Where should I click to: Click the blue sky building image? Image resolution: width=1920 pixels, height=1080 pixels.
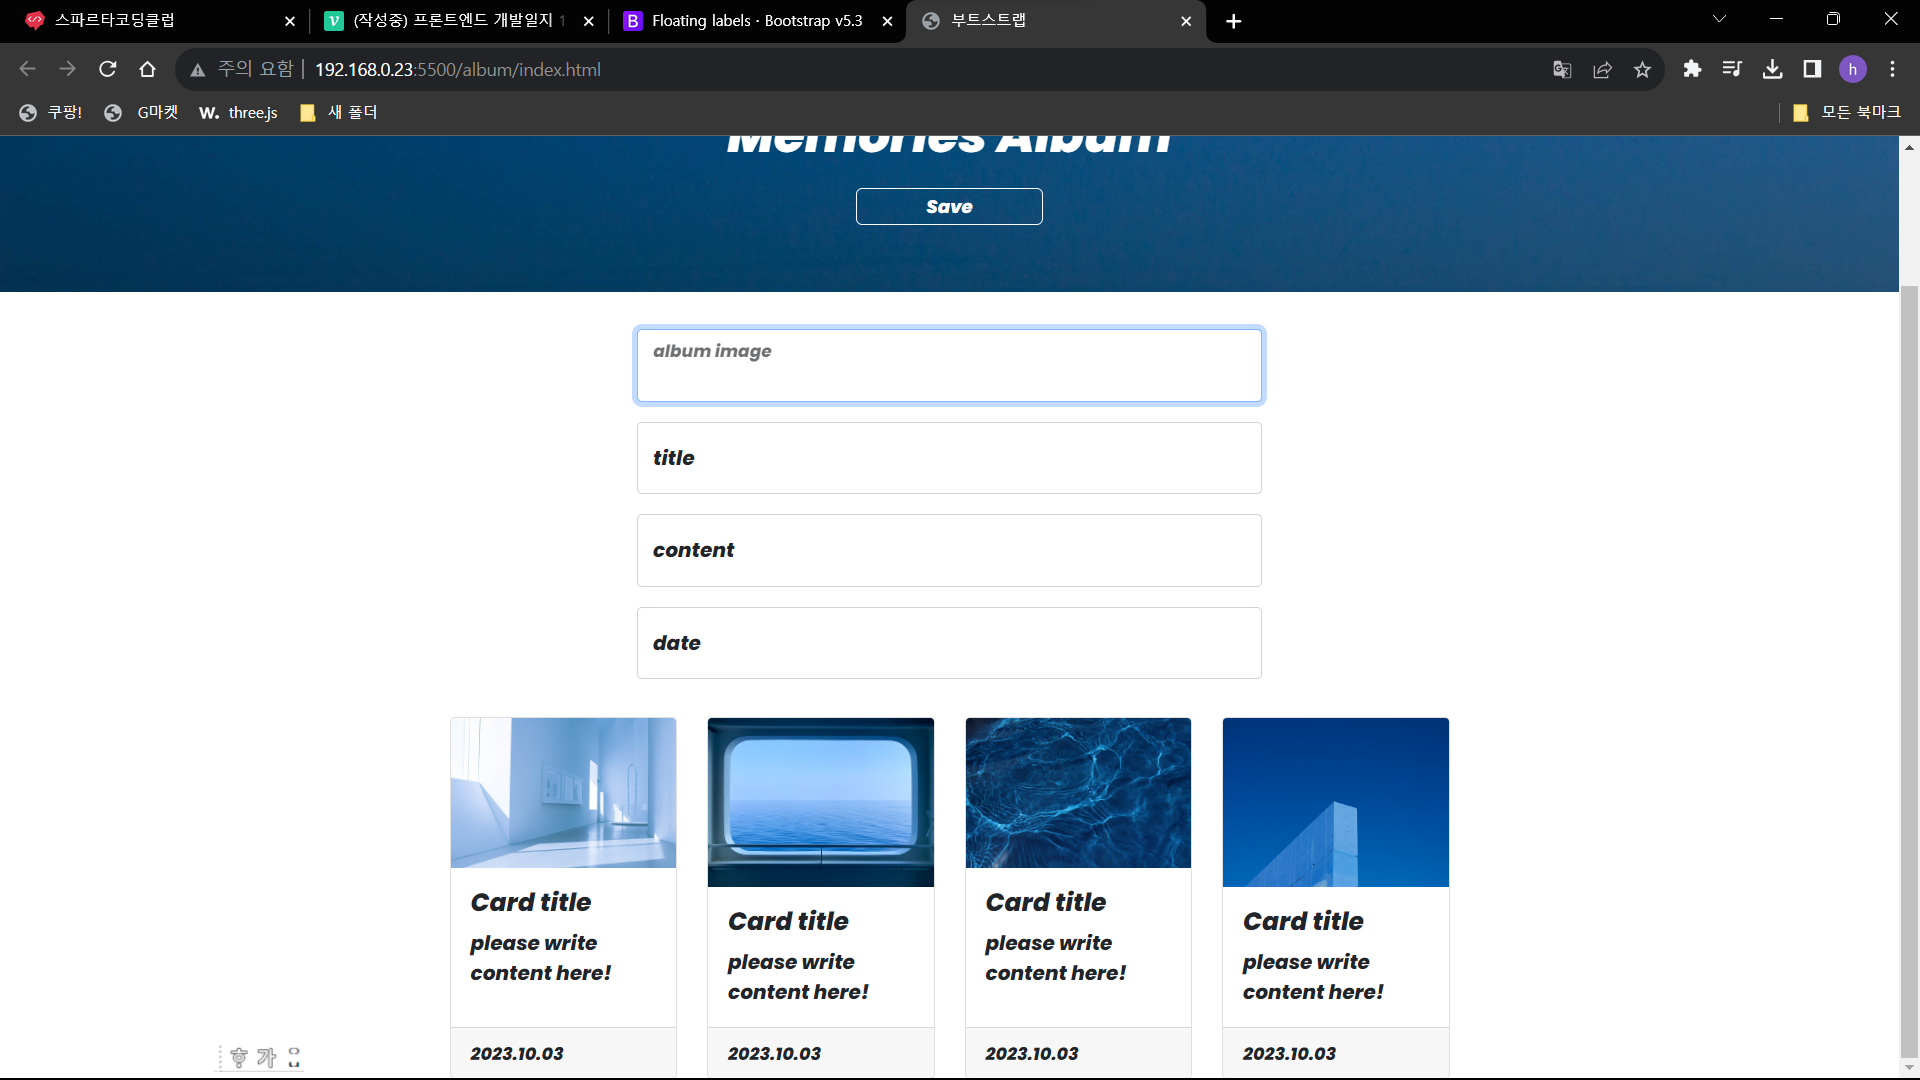point(1336,802)
